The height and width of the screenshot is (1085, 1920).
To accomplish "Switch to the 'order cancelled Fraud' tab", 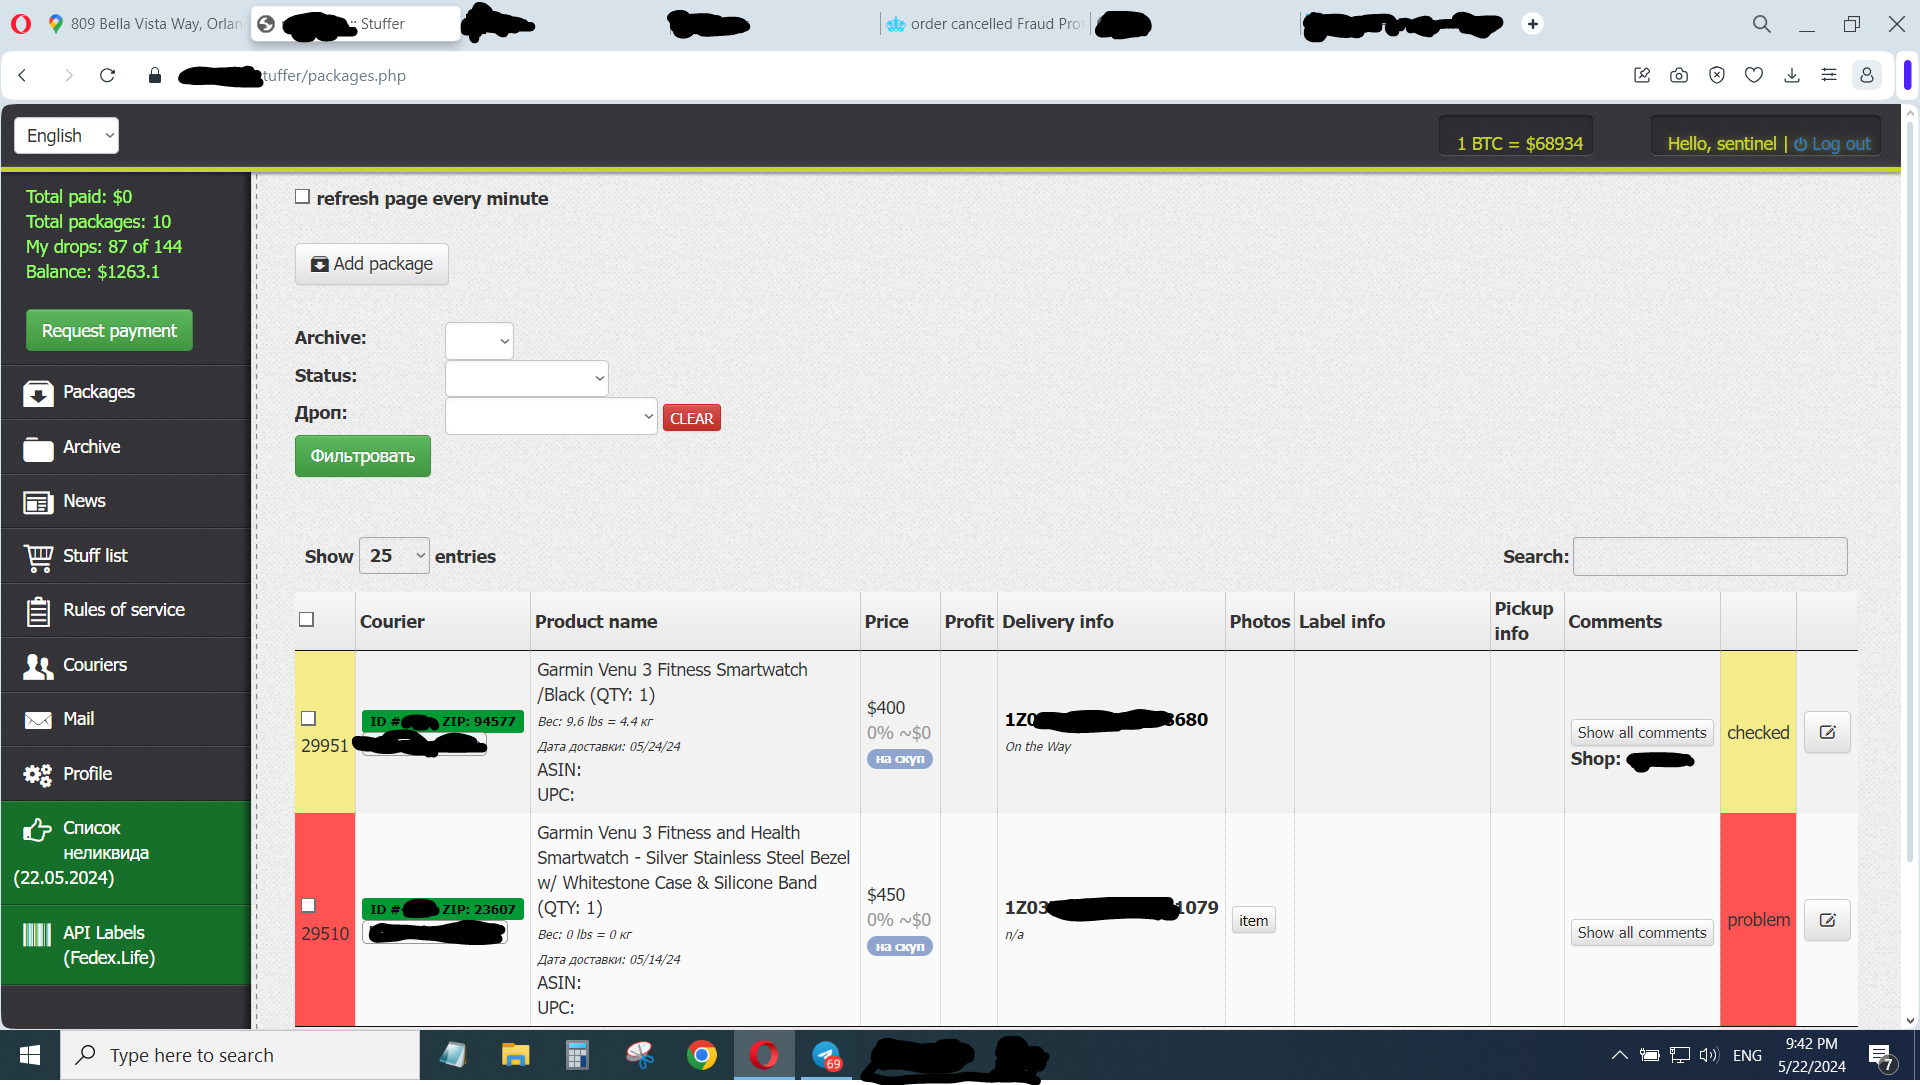I will coord(985,24).
